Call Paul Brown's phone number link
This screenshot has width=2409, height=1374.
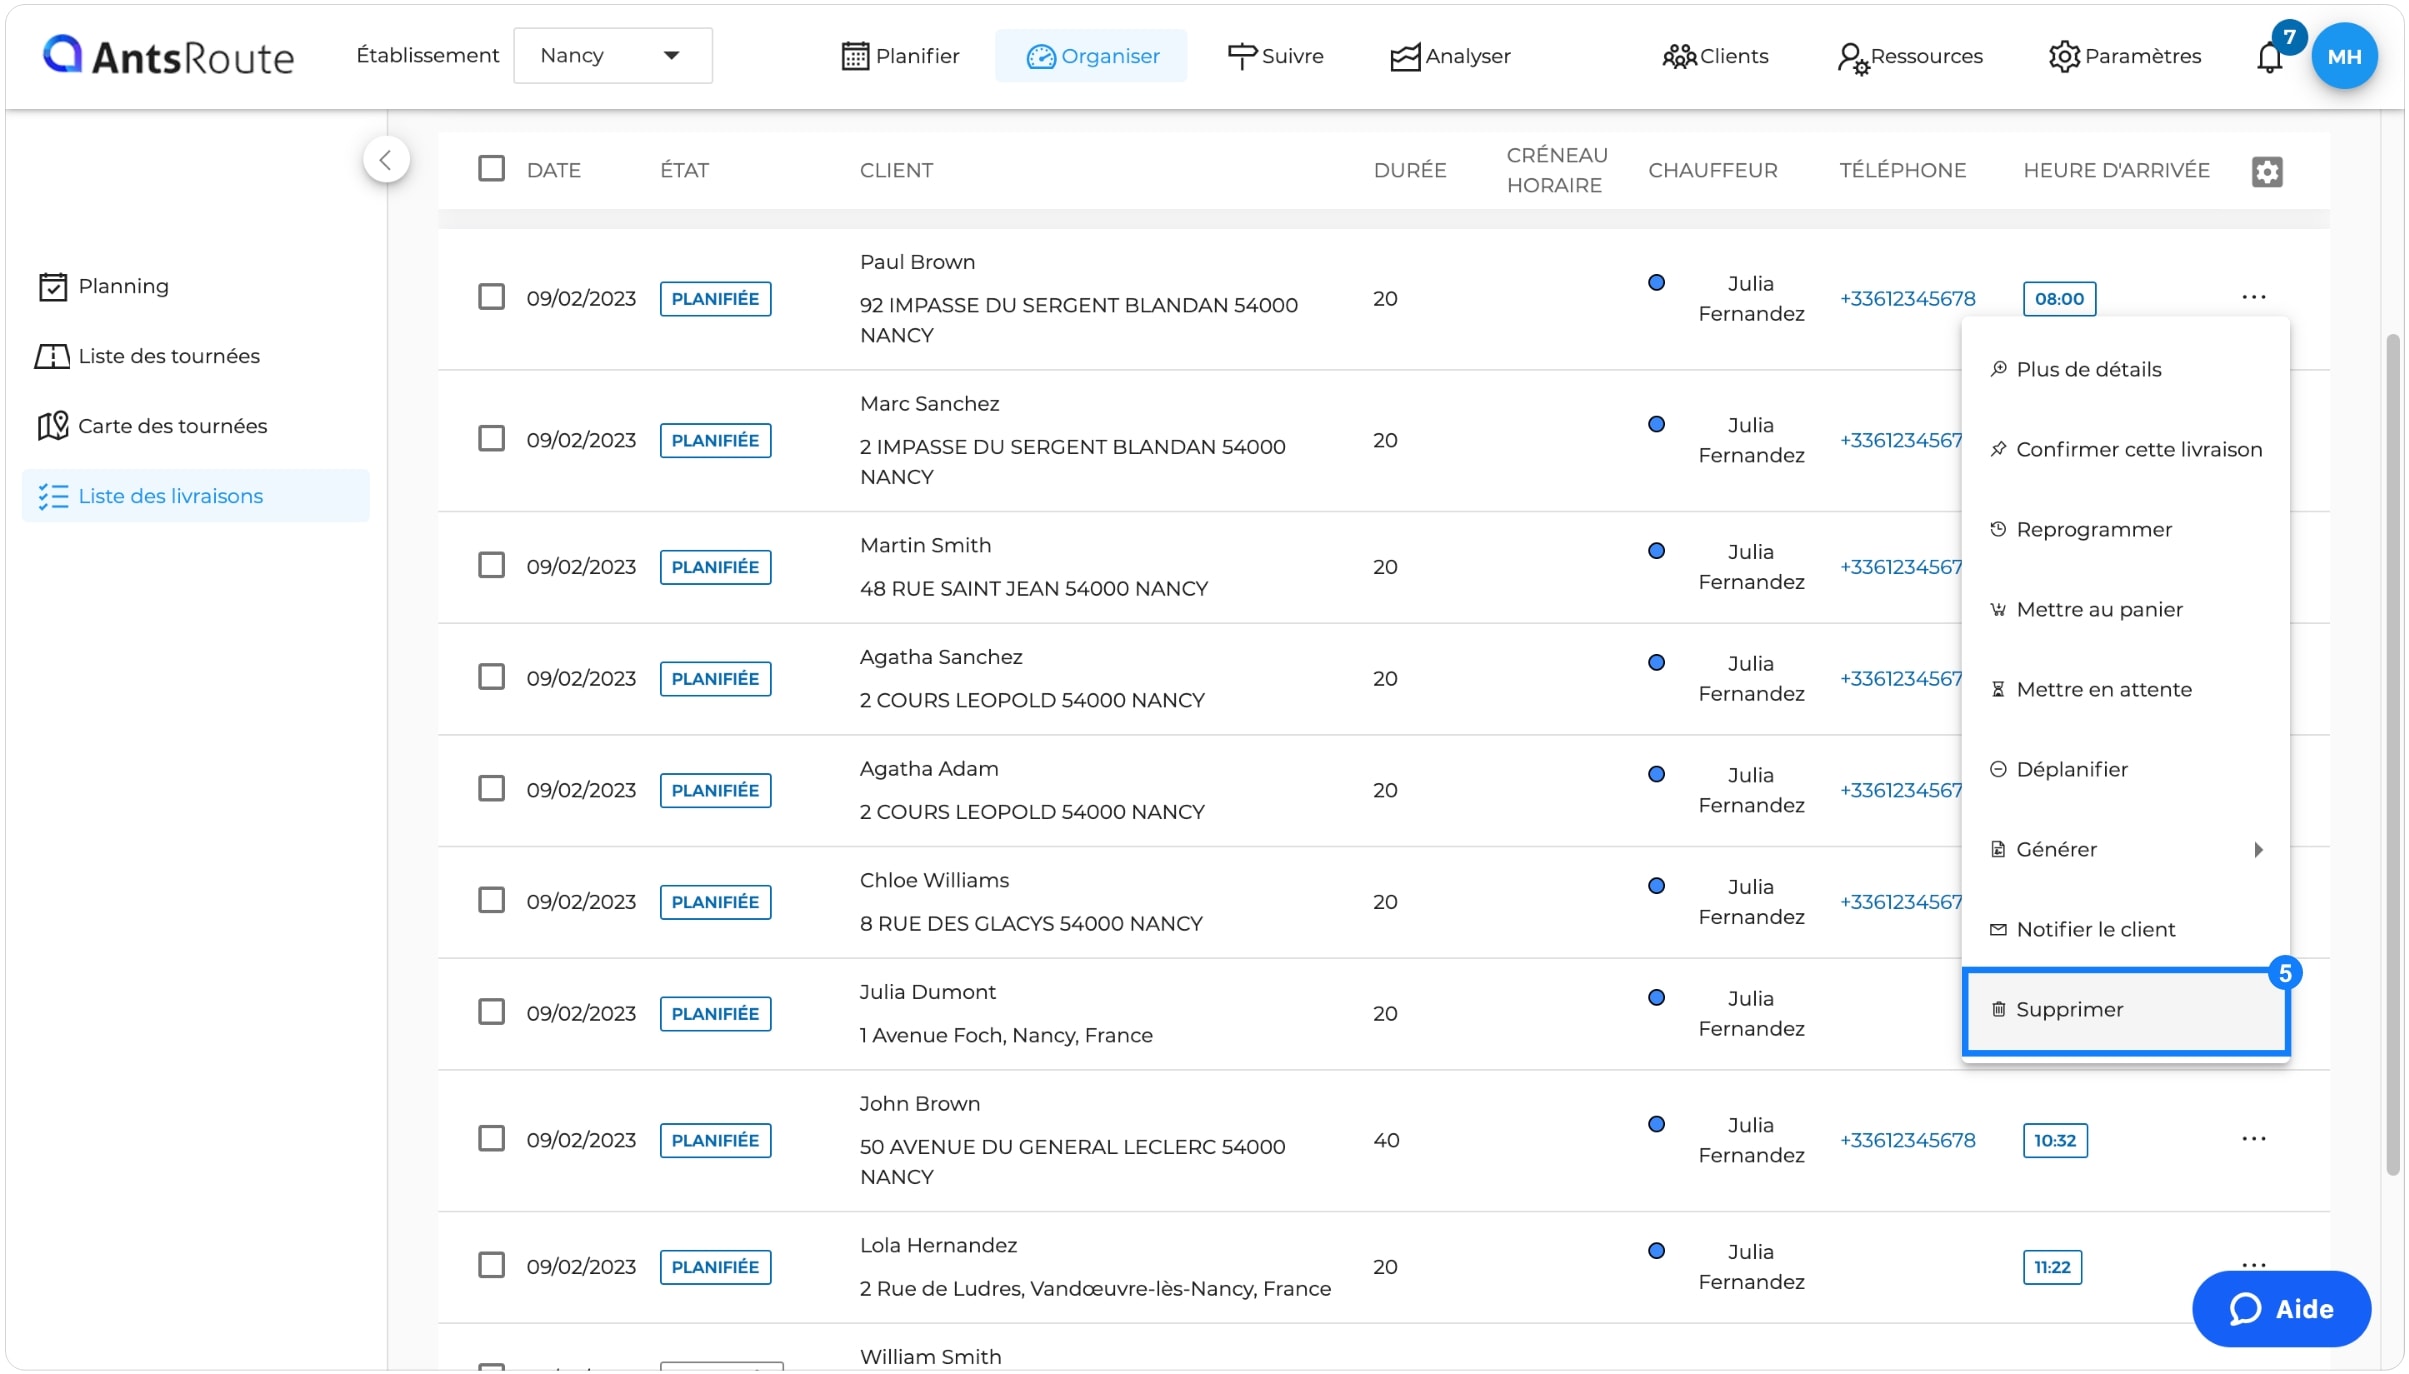[1907, 298]
